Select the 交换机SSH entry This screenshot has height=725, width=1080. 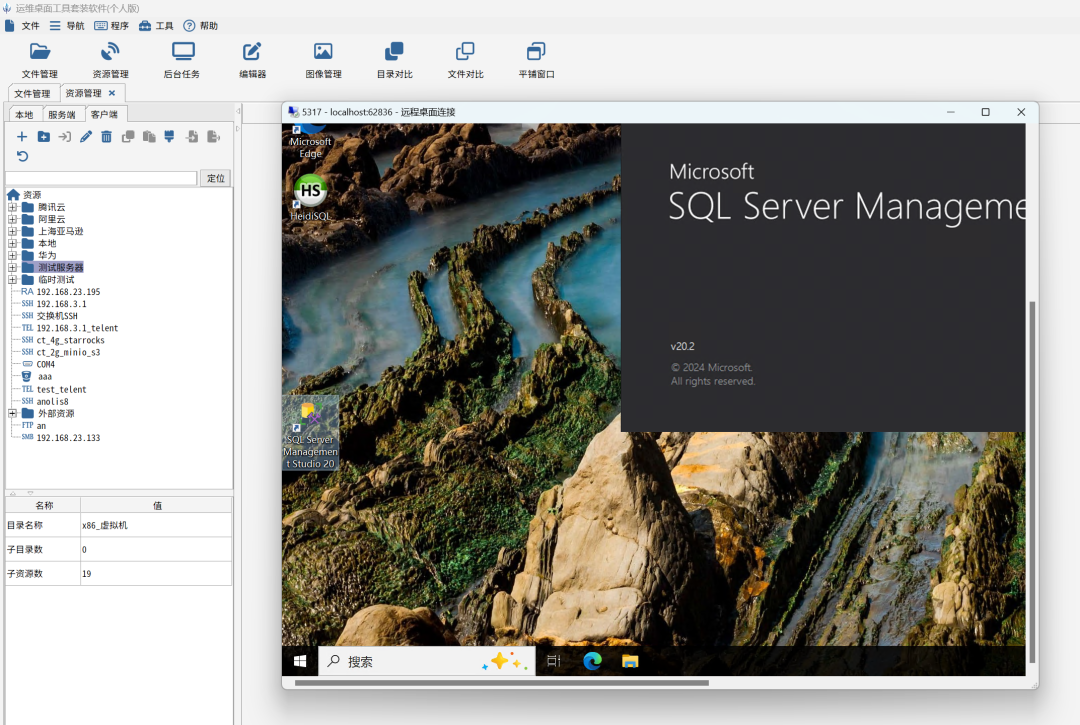50,316
